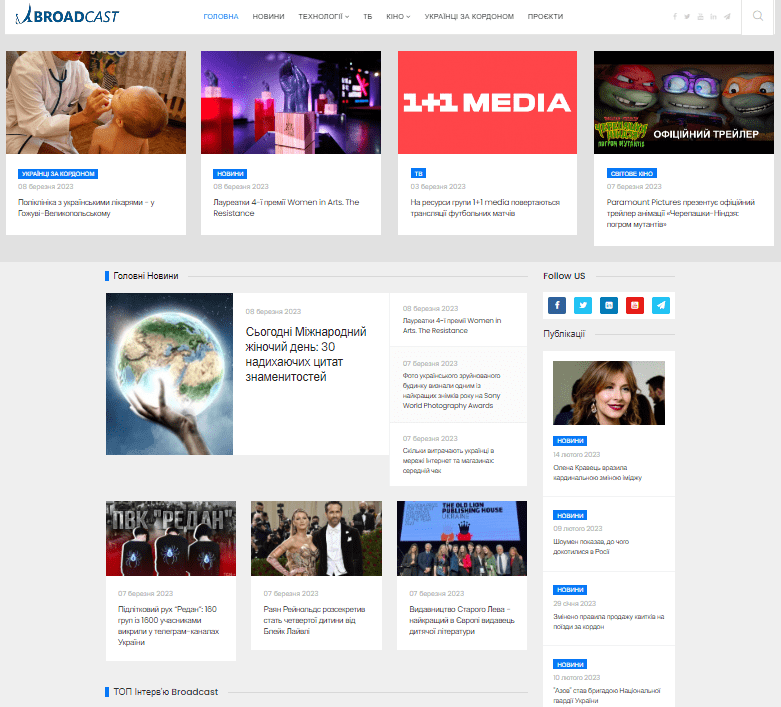Open LinkedIn icon in header

713,16
